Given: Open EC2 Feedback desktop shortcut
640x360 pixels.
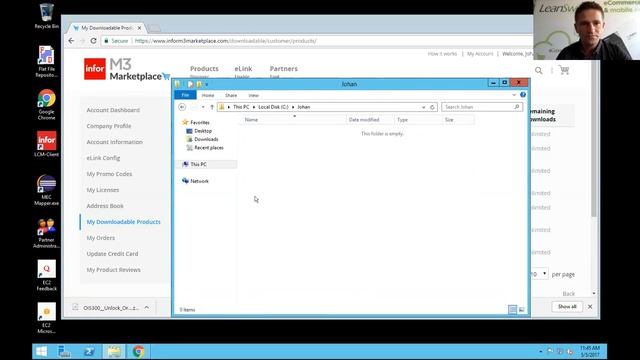Looking at the screenshot, I should pyautogui.click(x=47, y=276).
